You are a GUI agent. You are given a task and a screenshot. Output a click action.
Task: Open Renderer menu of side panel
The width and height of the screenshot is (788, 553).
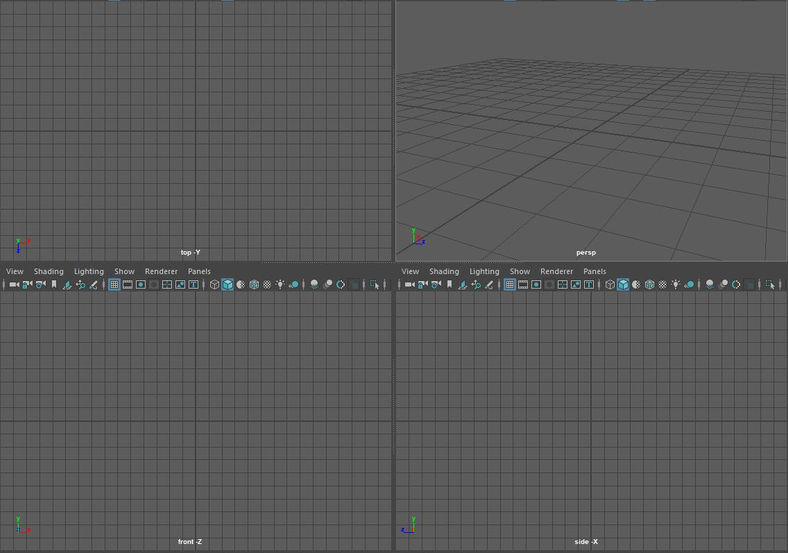click(557, 271)
